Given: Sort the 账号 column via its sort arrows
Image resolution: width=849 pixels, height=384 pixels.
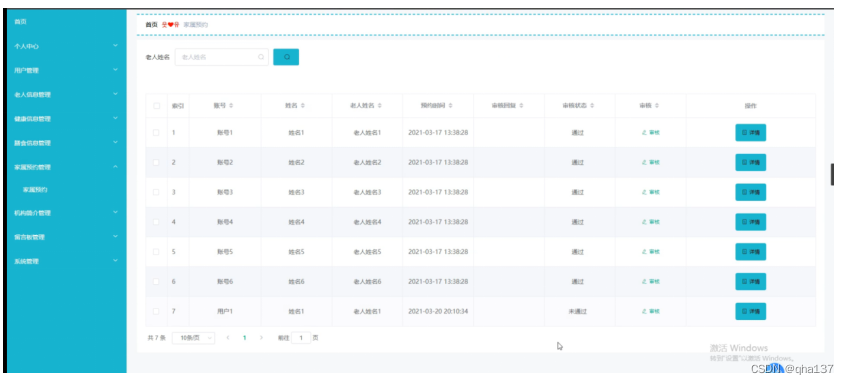Looking at the screenshot, I should click(231, 106).
